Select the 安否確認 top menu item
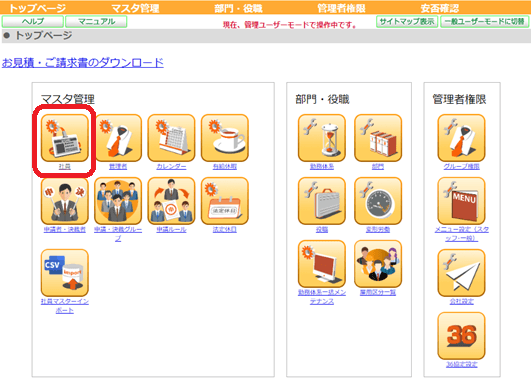Screen dimensions: 531x379 (440, 8)
